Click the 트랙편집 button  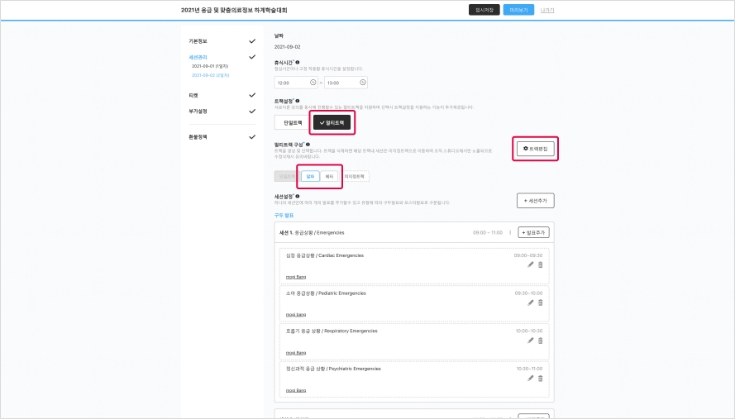click(x=534, y=148)
